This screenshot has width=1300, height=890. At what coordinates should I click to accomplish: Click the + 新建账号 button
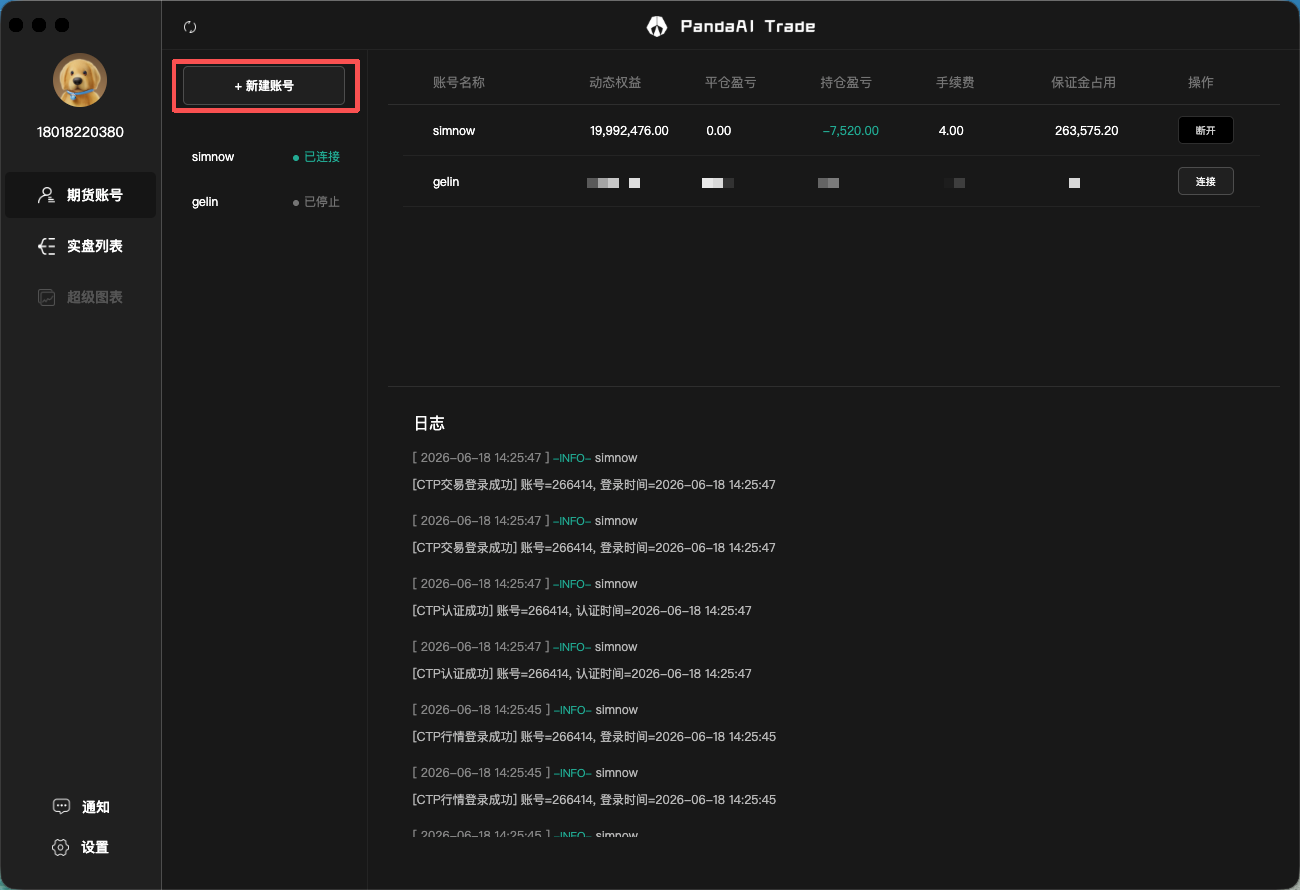(264, 86)
